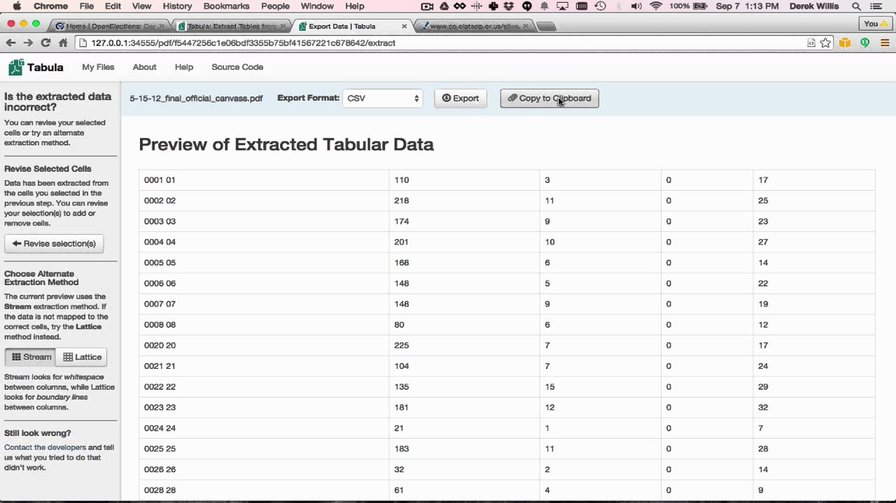The width and height of the screenshot is (896, 503).
Task: Select Stream extraction method
Action: [x=31, y=357]
